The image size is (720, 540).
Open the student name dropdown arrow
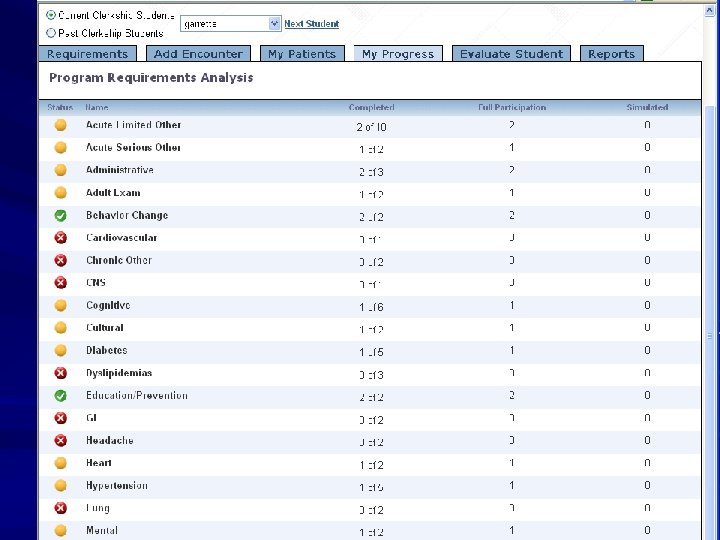274,23
